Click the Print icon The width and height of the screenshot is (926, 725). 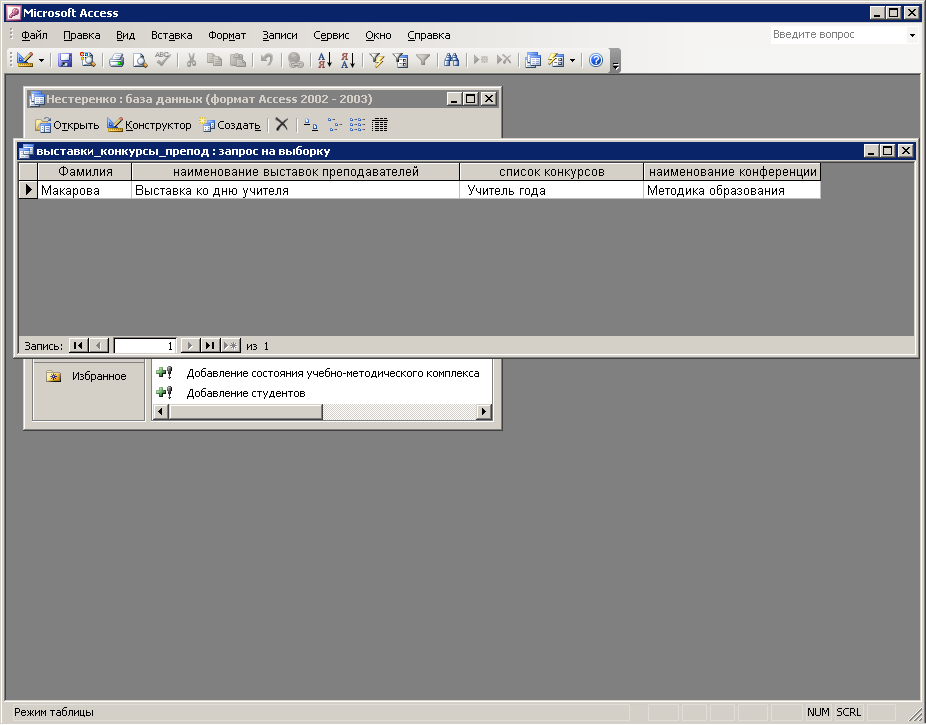[x=116, y=60]
